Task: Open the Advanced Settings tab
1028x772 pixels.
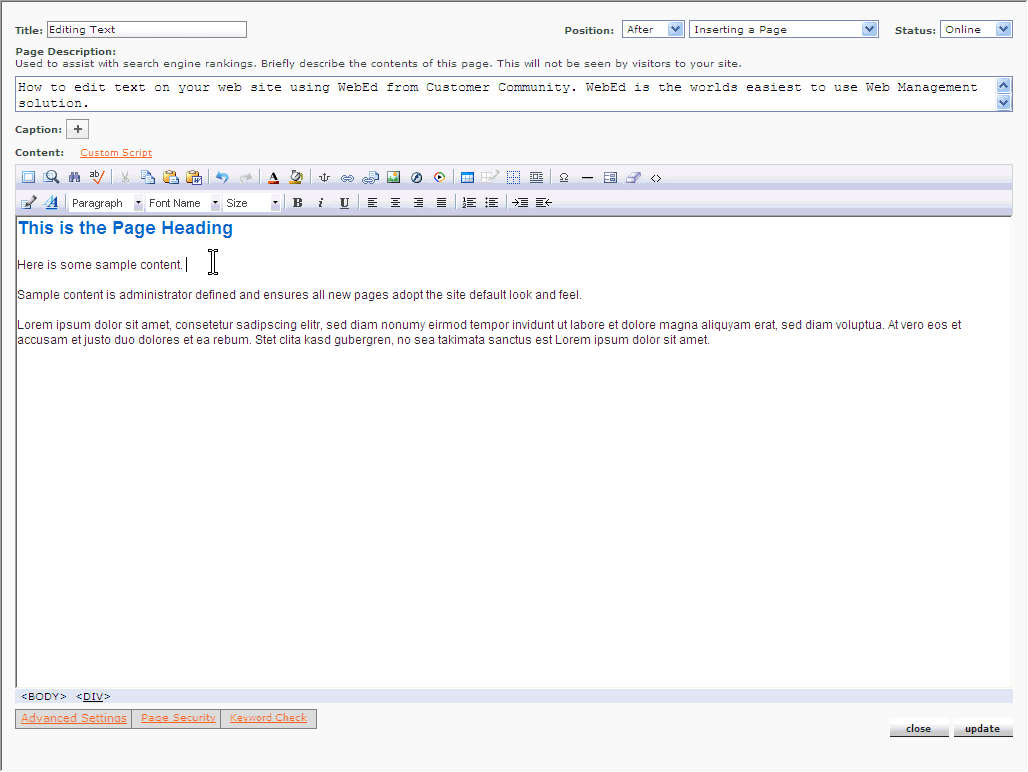Action: (x=73, y=718)
